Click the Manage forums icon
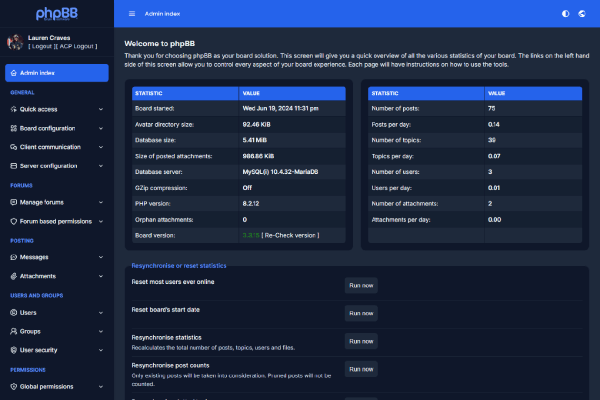 click(14, 202)
